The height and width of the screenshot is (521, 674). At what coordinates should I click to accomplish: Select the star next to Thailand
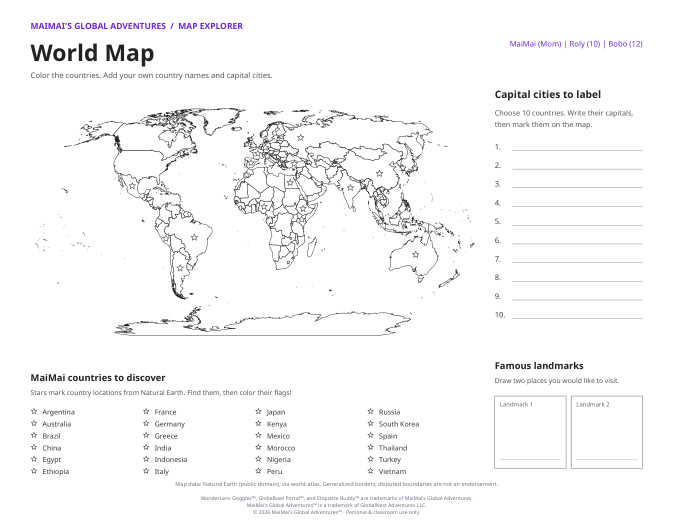click(x=371, y=447)
